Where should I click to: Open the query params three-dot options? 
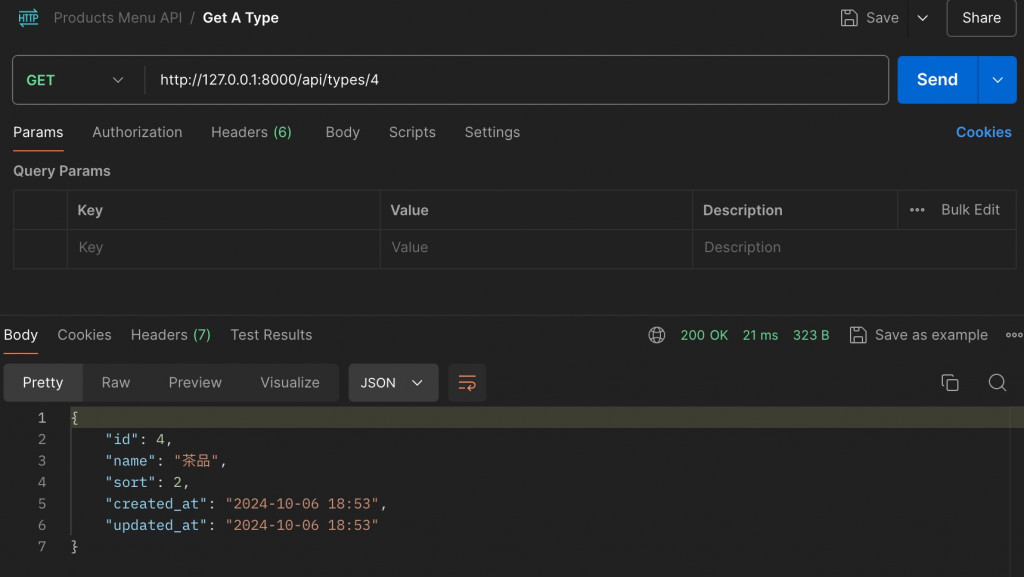(917, 210)
